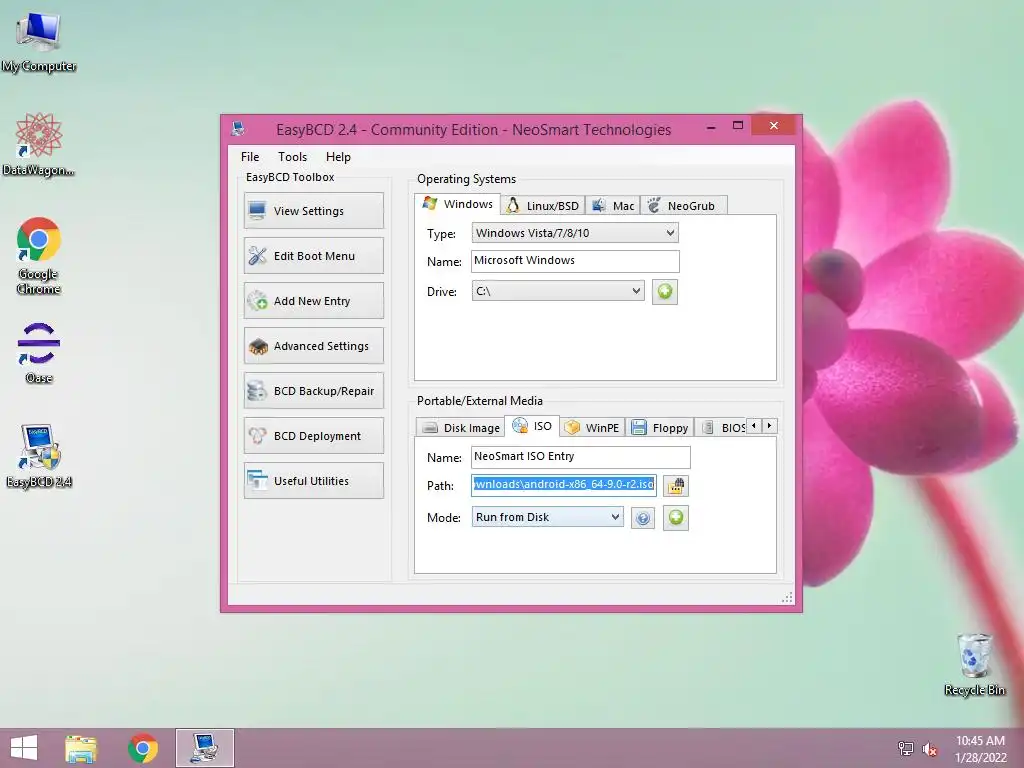1024x768 pixels.
Task: Click the muted volume tray icon
Action: coord(930,749)
